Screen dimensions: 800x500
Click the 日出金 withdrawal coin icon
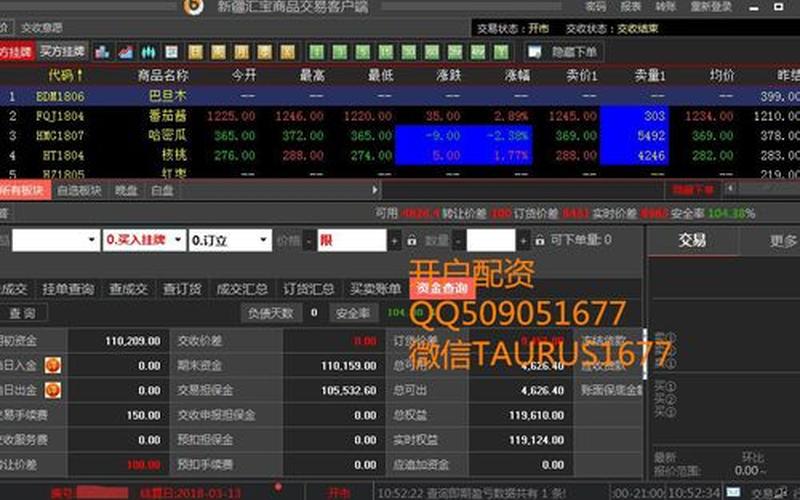click(x=53, y=390)
